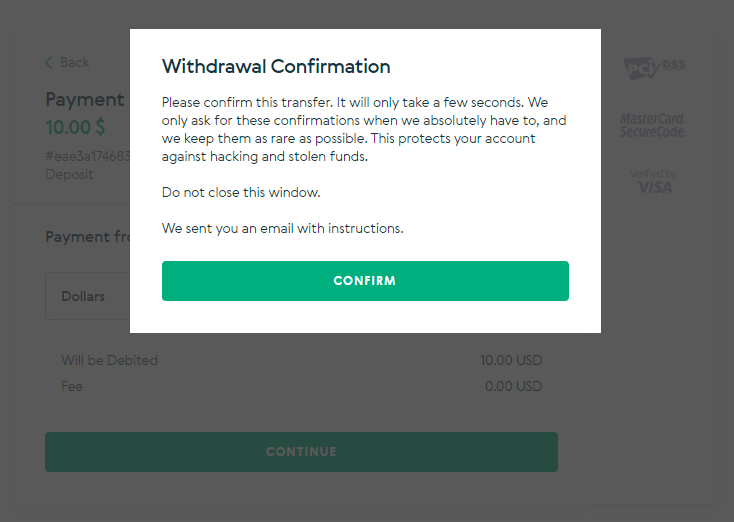Click the 'We sent you an email' message
734x522 pixels.
tap(282, 228)
